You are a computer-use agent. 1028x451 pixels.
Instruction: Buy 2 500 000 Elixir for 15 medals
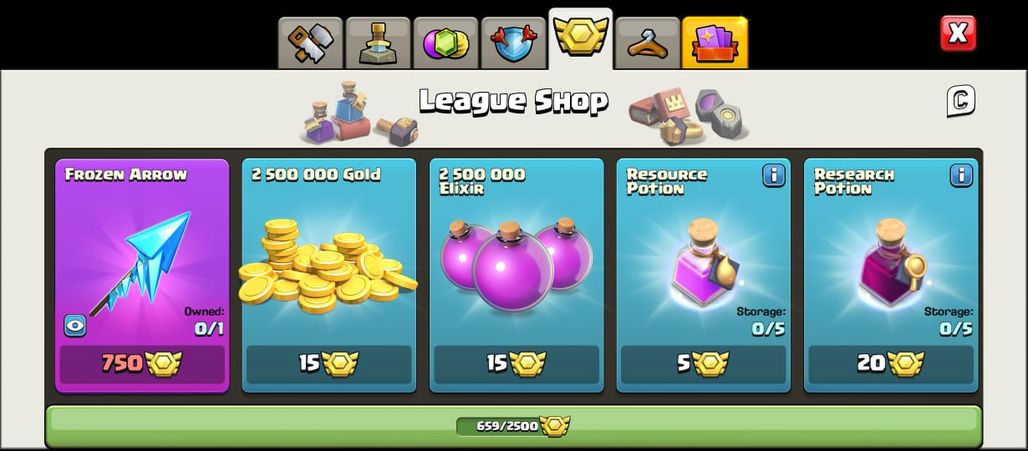pyautogui.click(x=517, y=364)
